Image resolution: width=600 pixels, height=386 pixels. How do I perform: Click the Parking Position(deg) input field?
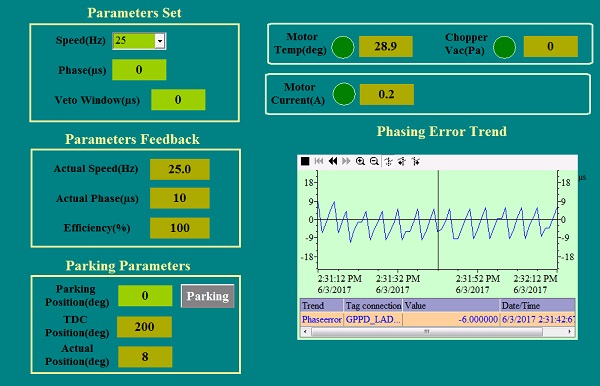(145, 295)
